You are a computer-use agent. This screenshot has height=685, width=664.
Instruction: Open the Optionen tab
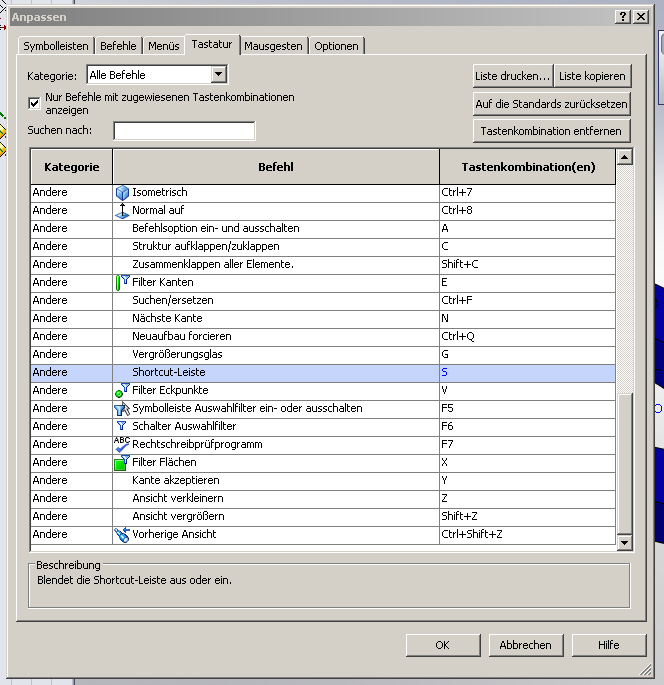click(x=336, y=46)
